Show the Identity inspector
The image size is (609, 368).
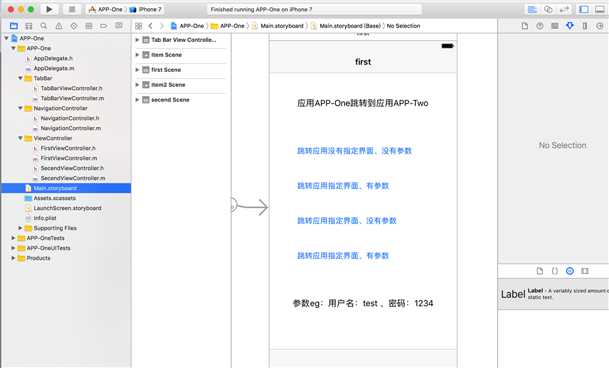[555, 26]
